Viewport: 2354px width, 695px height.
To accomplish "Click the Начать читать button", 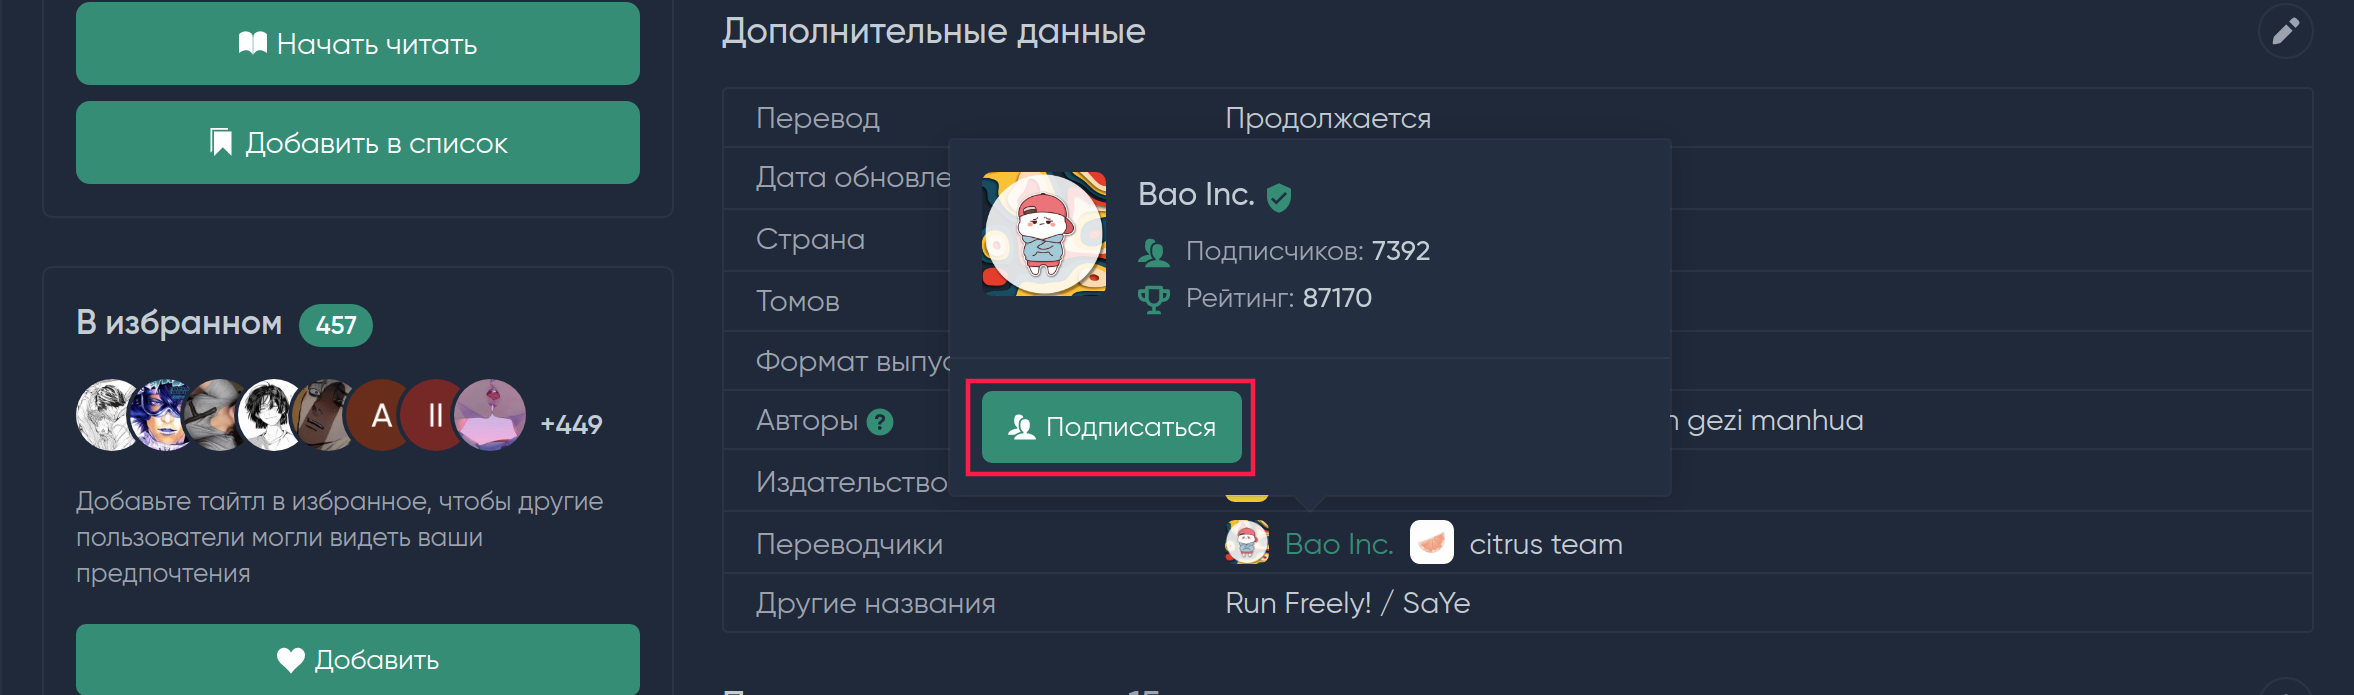I will click(x=358, y=44).
